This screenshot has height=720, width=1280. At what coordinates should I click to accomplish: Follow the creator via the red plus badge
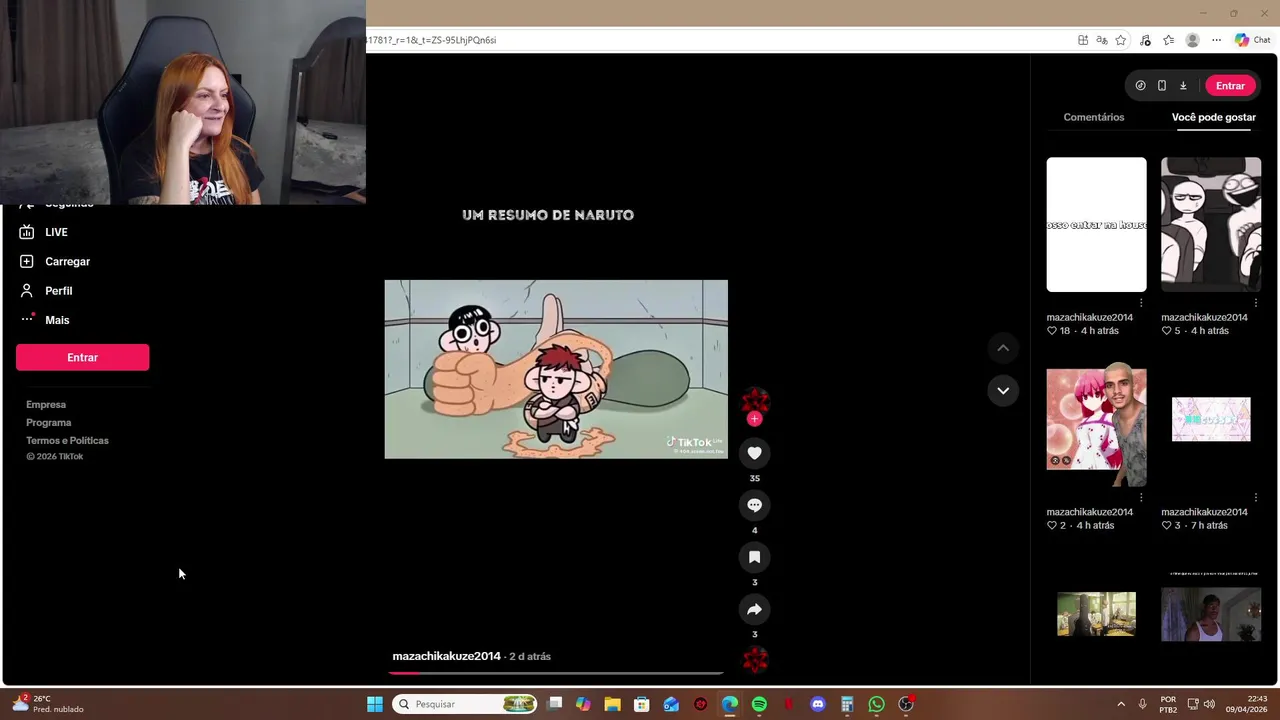click(754, 419)
